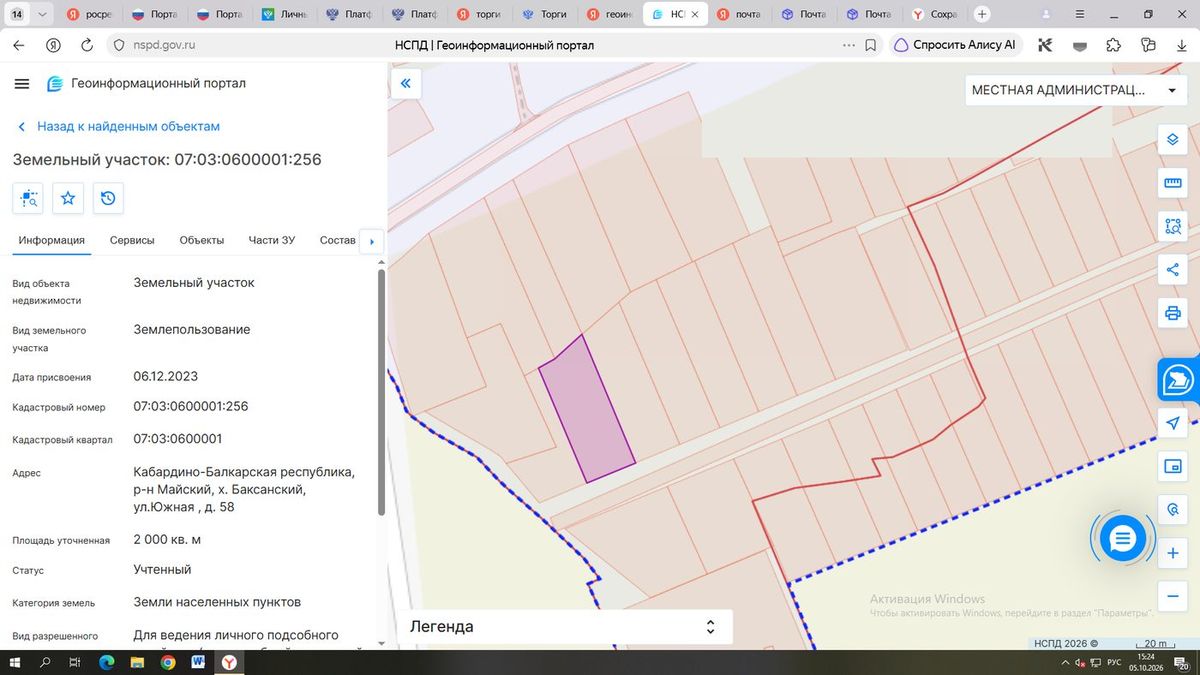Select cadastral quarter 07:03:0600001 value
The image size is (1200, 675).
click(x=178, y=438)
